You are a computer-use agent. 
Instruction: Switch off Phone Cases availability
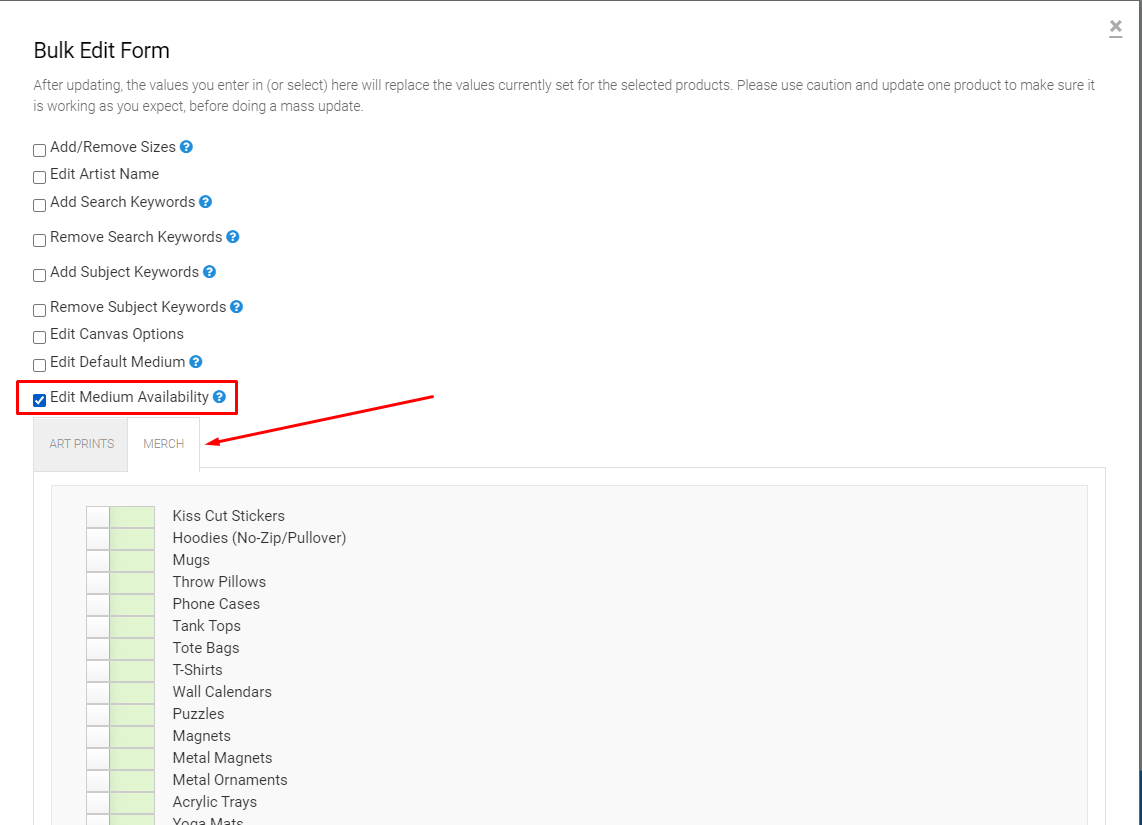[x=120, y=604]
